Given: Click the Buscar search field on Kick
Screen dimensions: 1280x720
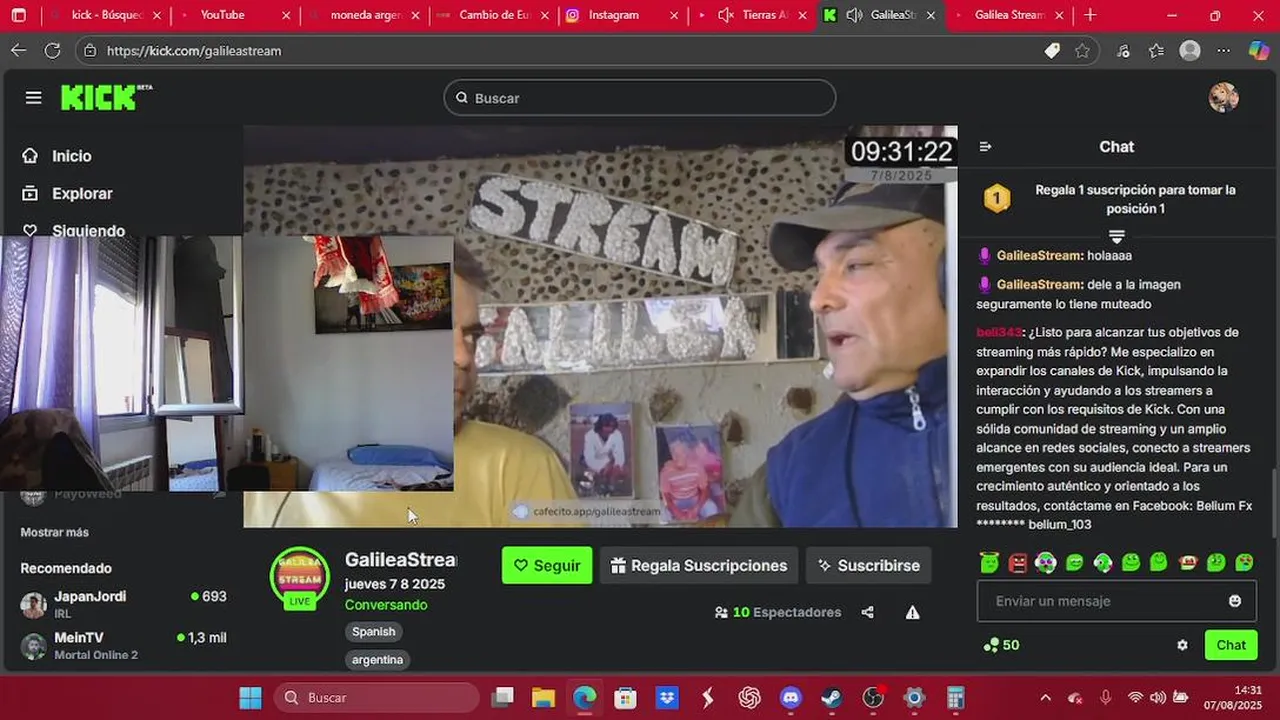Looking at the screenshot, I should (x=640, y=98).
